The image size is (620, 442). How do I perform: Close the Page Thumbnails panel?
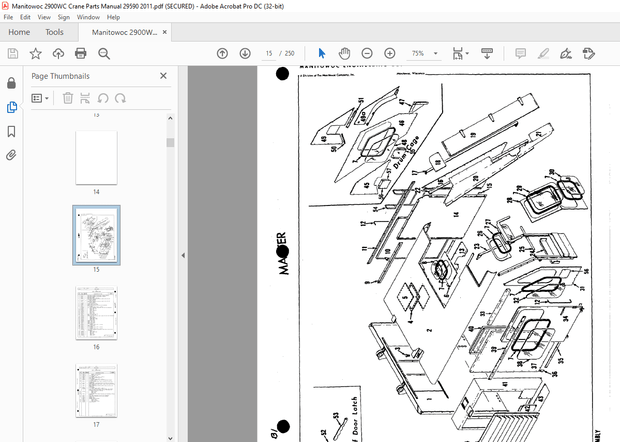pyautogui.click(x=163, y=76)
